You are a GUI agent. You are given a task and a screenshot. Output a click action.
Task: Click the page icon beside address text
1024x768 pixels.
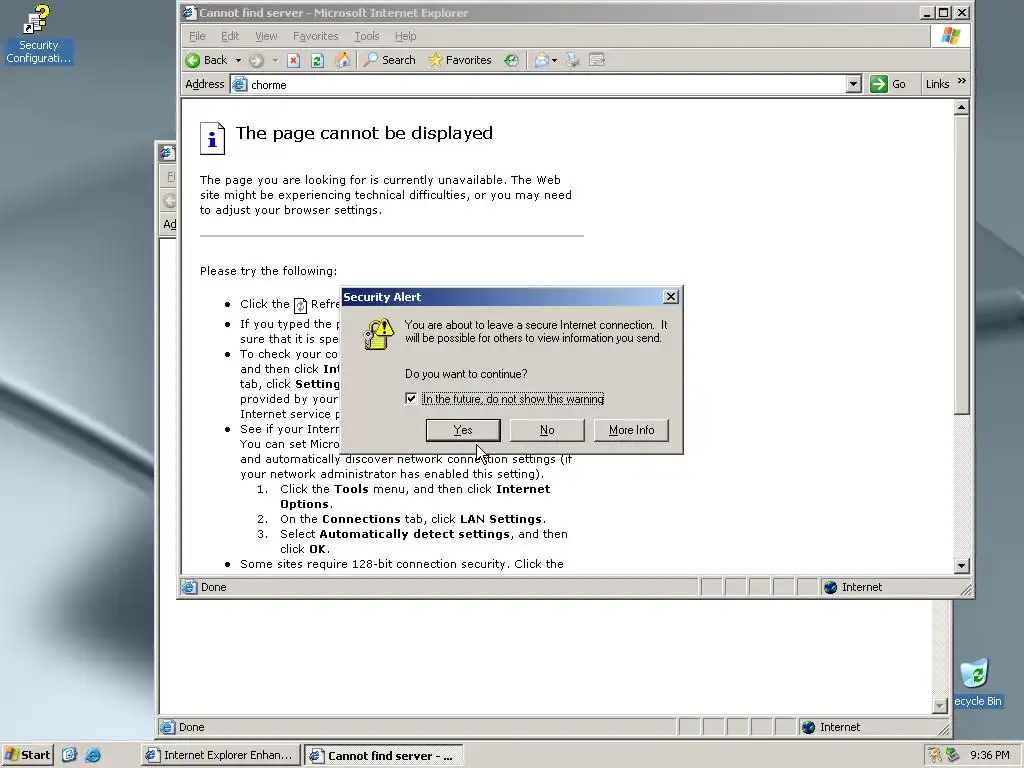pyautogui.click(x=240, y=85)
